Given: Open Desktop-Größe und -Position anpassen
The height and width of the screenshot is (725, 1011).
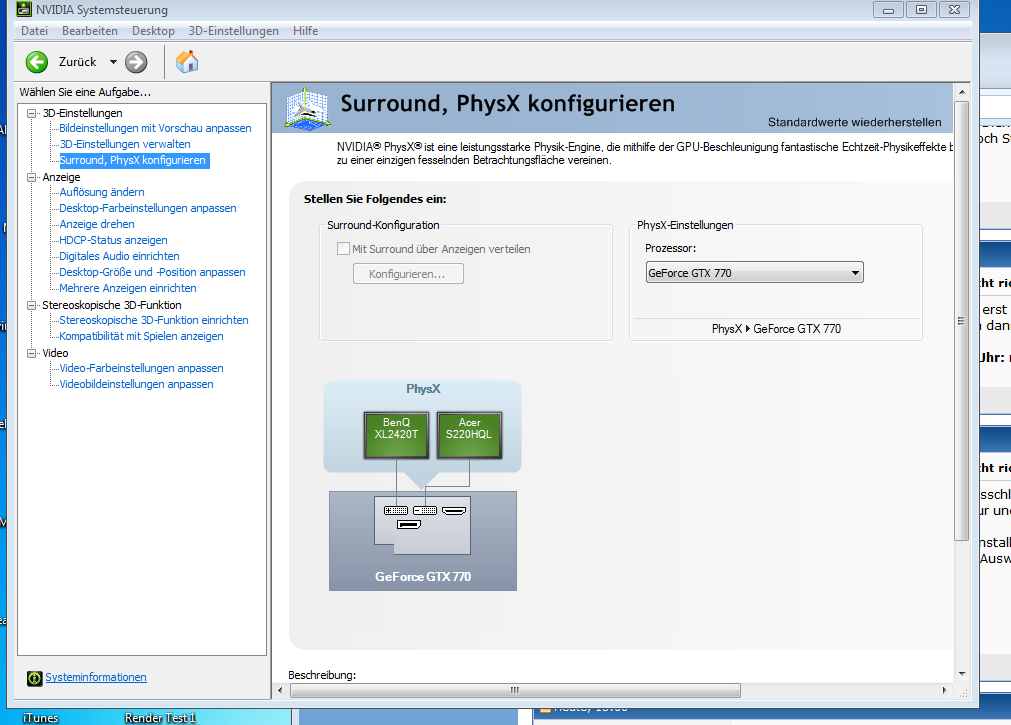Looking at the screenshot, I should pos(152,272).
